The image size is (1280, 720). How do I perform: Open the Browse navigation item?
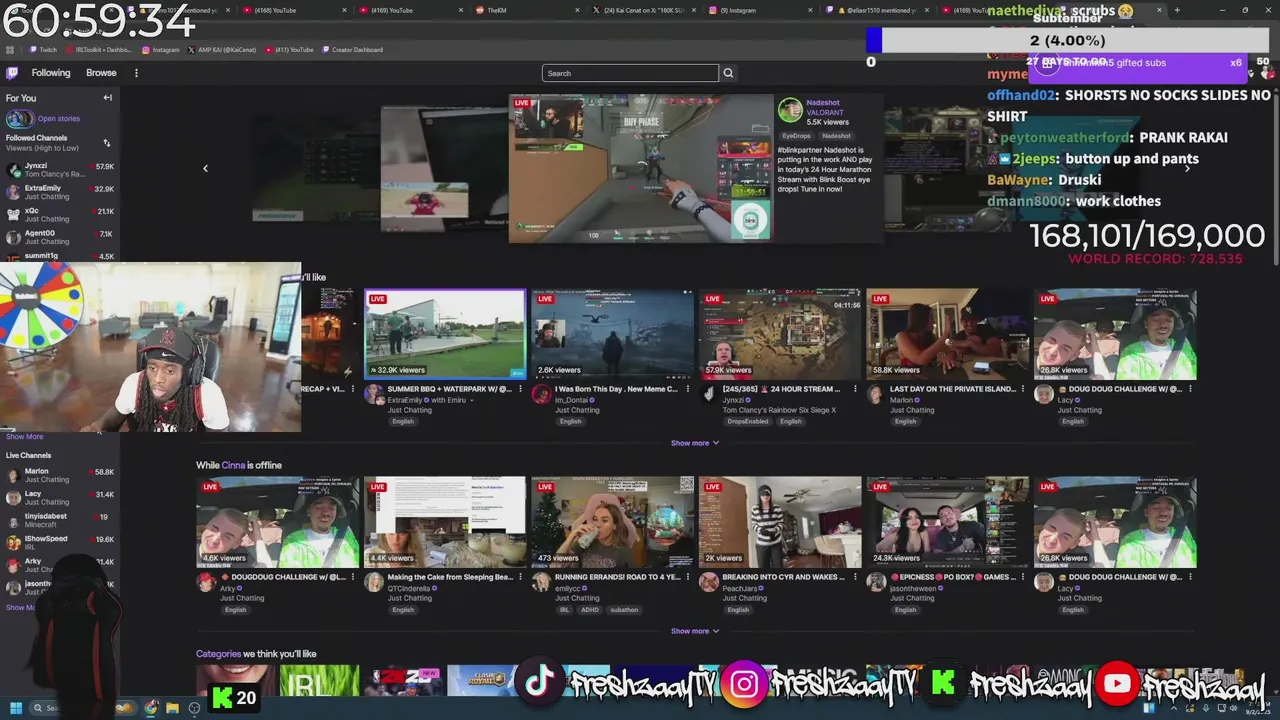coord(101,73)
